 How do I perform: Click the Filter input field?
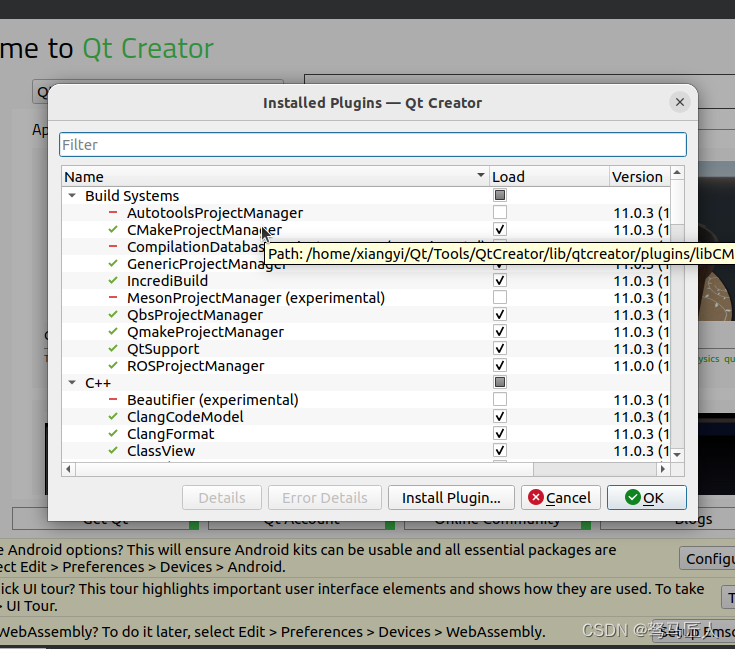pyautogui.click(x=373, y=145)
